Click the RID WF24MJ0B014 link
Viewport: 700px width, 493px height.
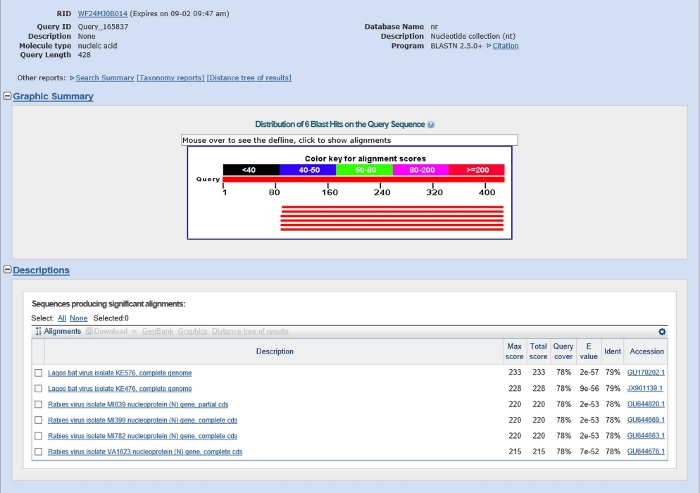(x=103, y=13)
